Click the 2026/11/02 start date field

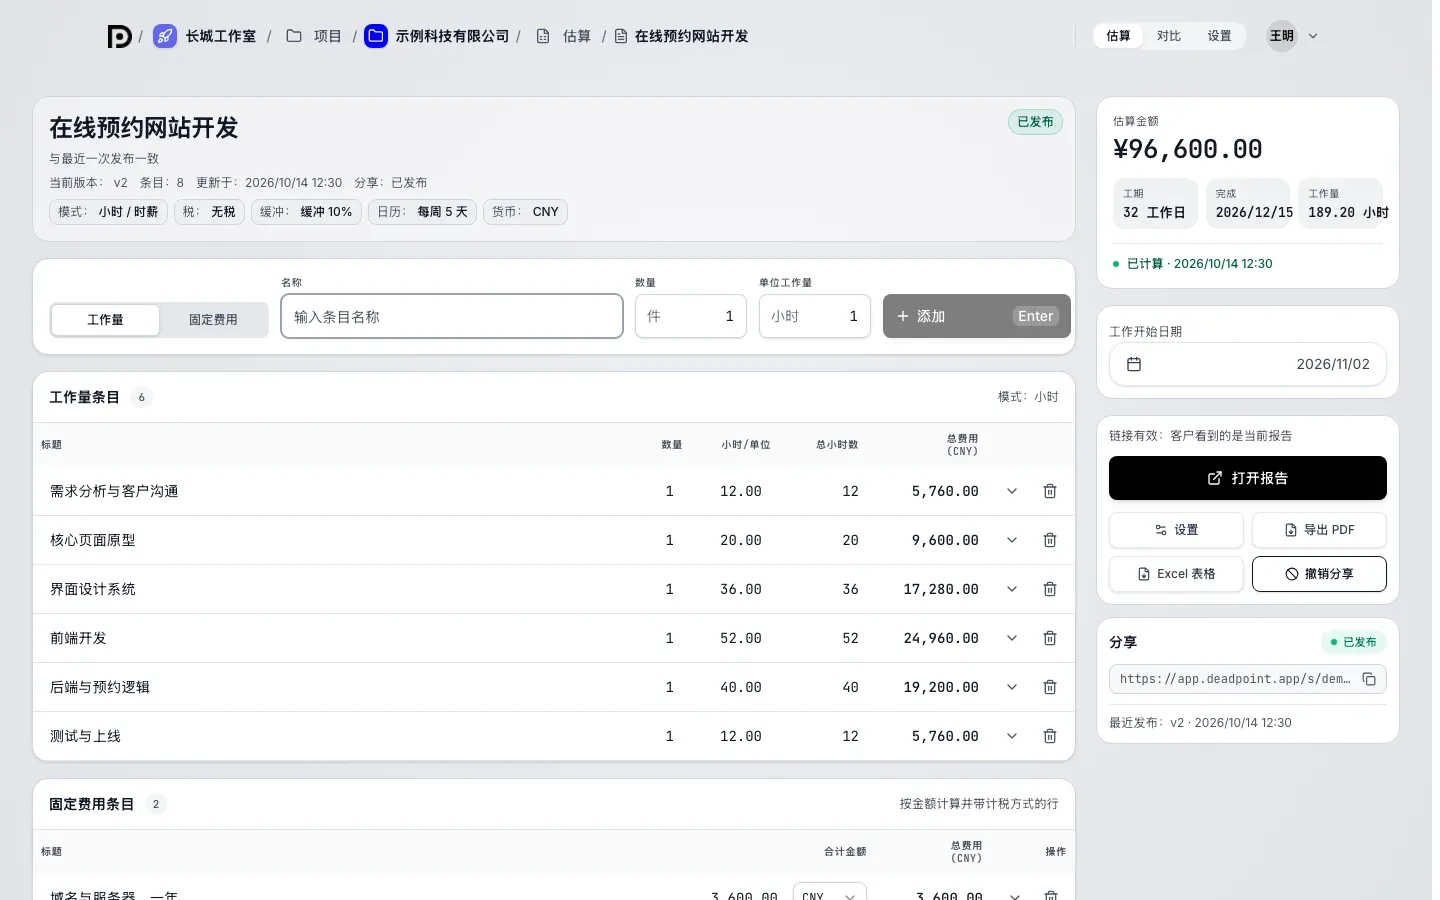pos(1248,364)
